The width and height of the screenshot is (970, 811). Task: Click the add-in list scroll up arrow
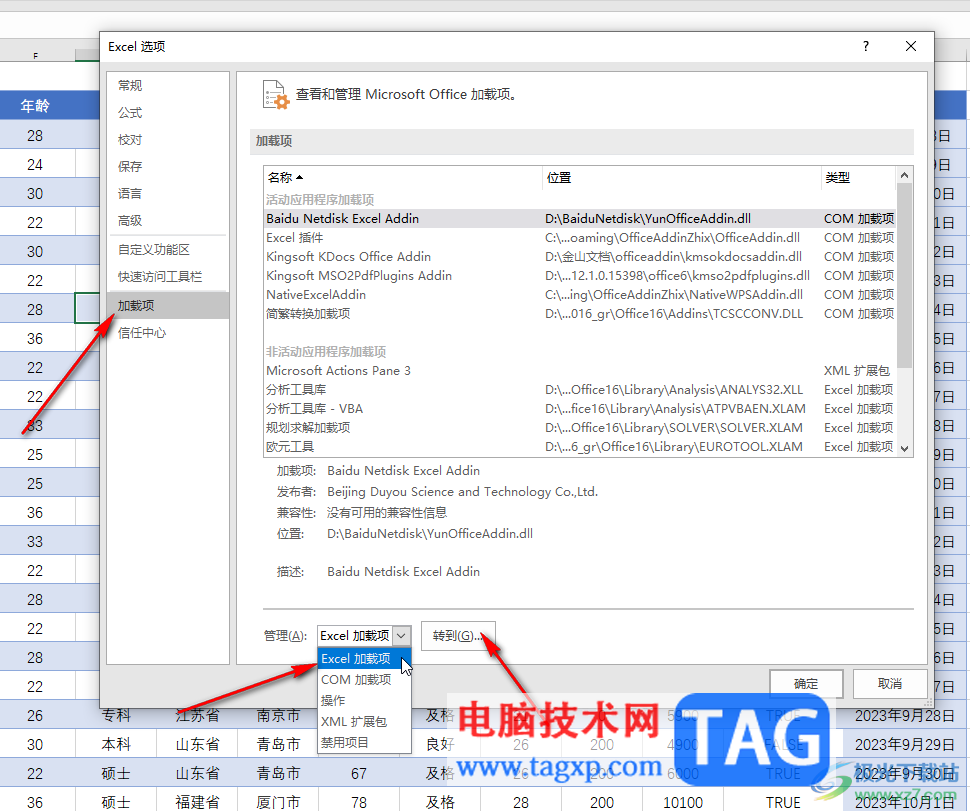click(x=904, y=175)
